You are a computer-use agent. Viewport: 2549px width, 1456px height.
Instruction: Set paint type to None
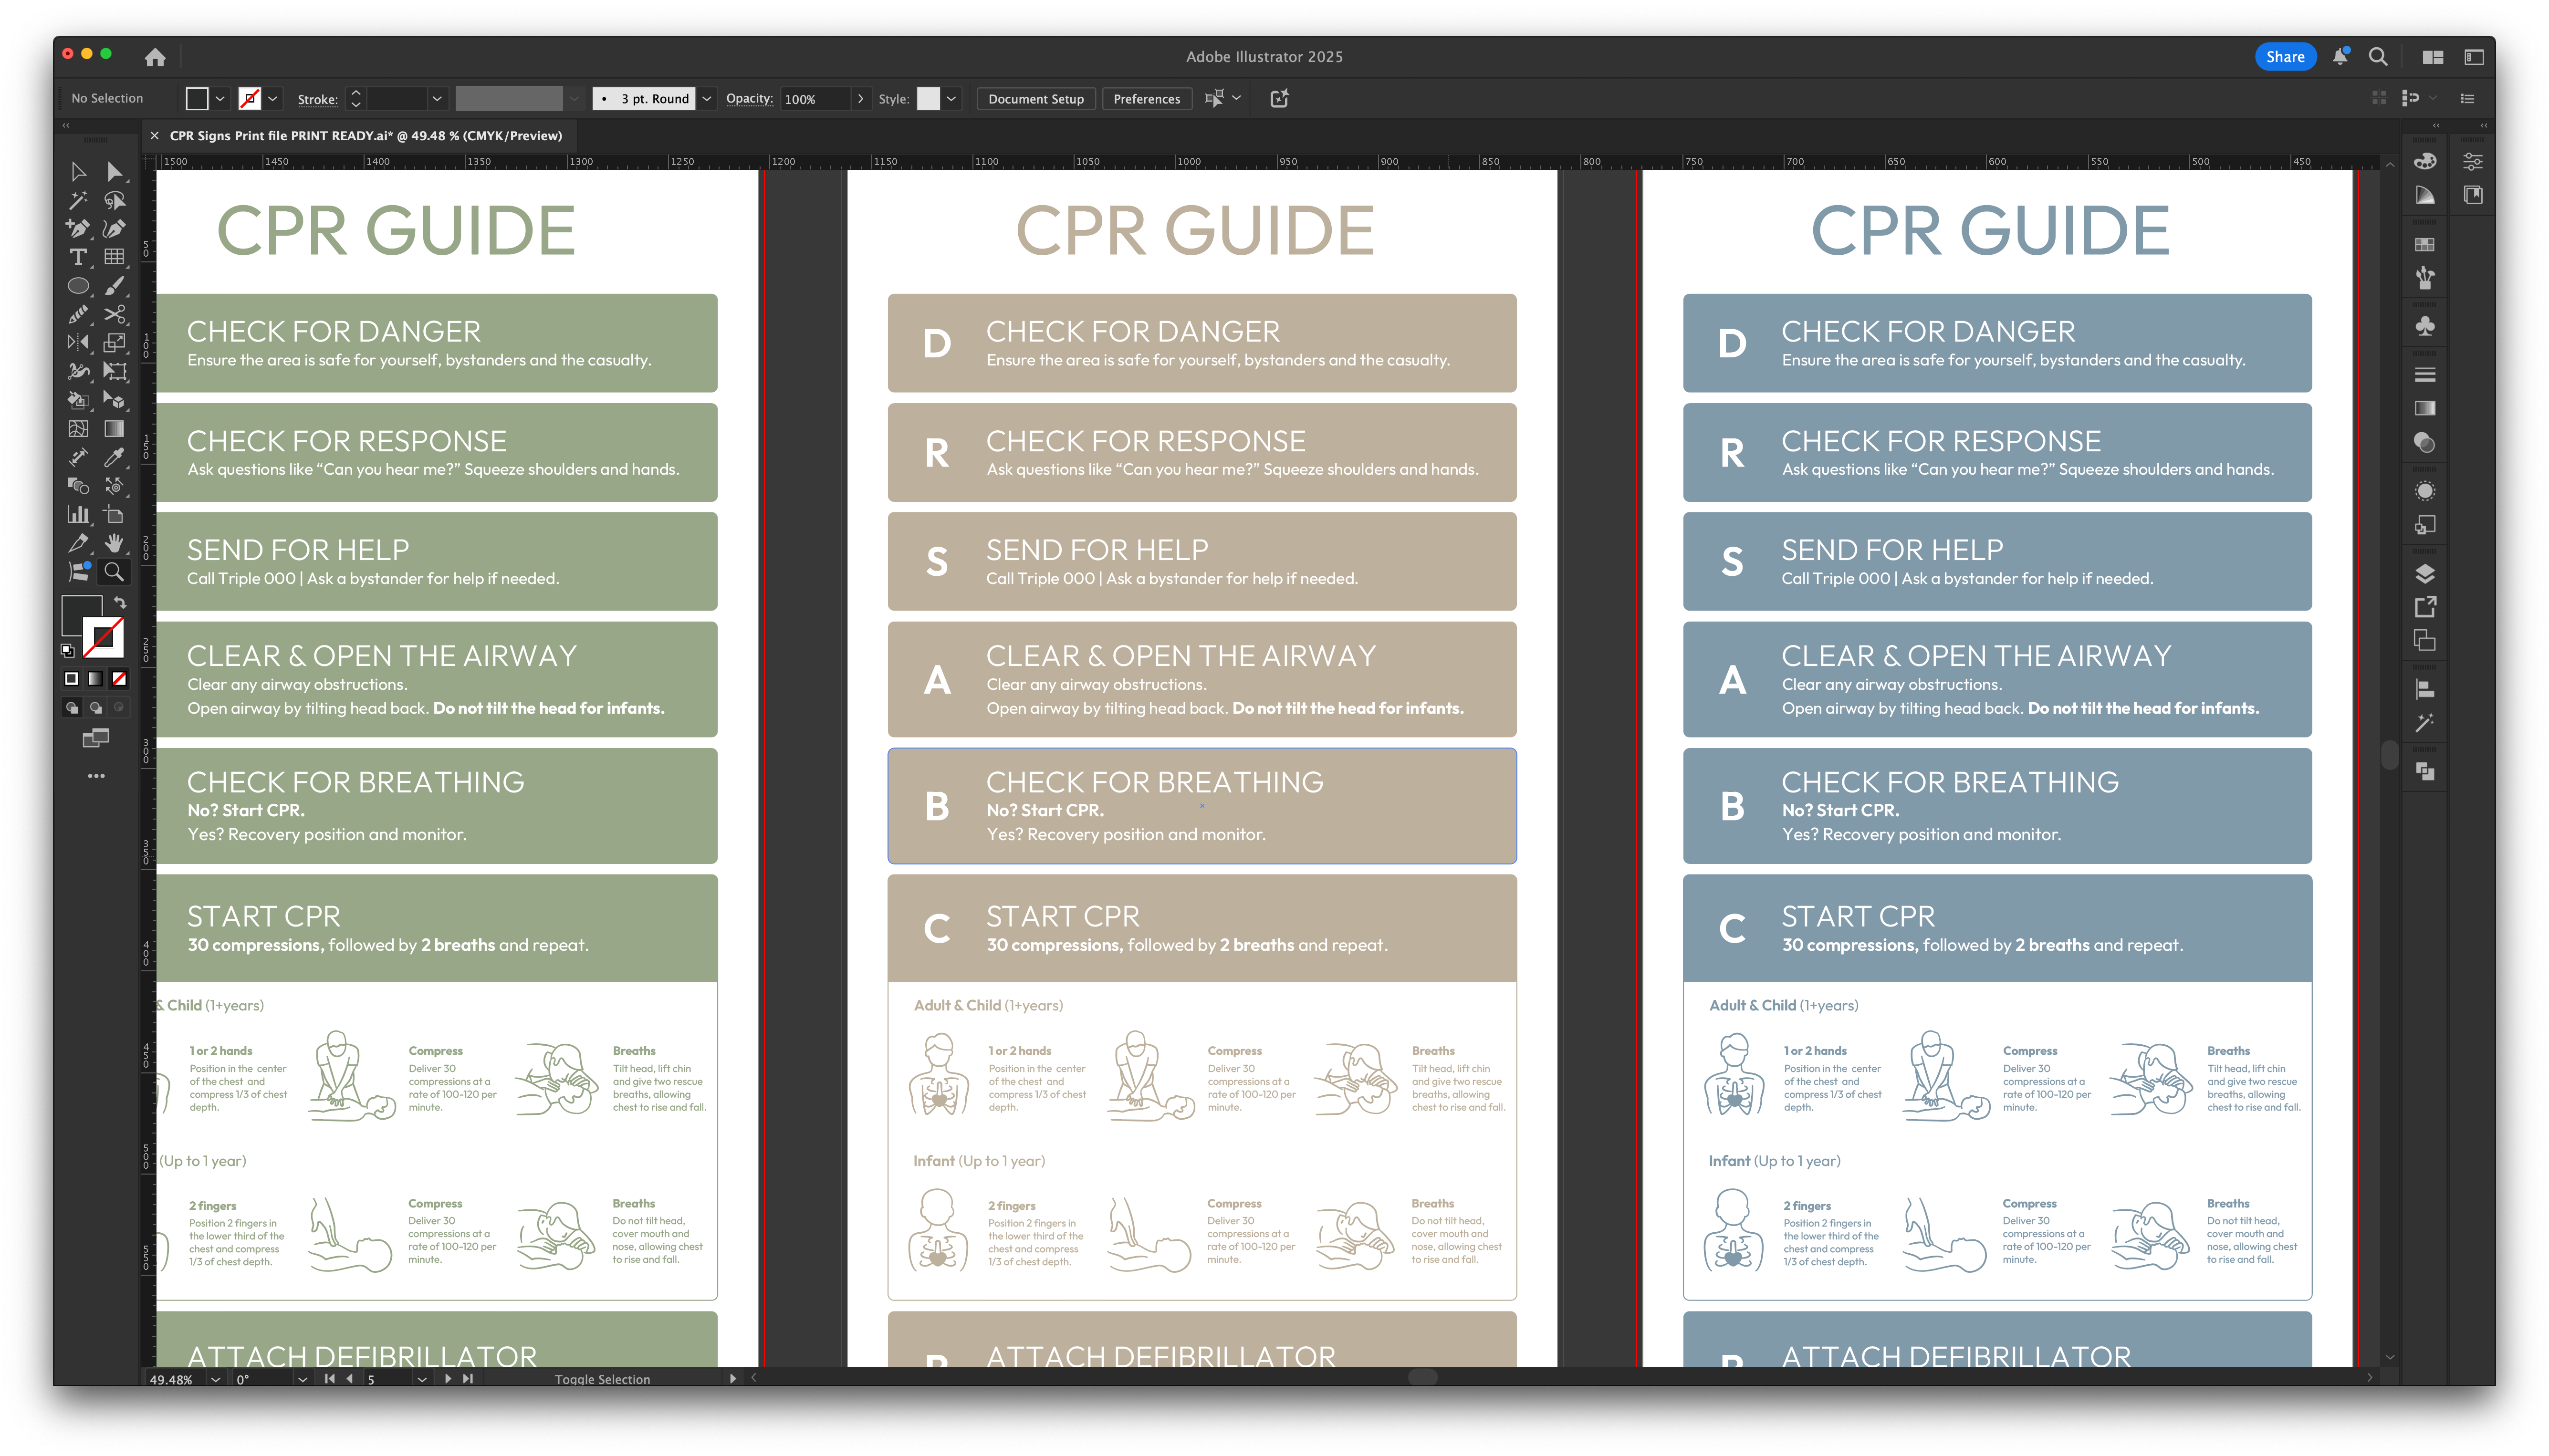click(119, 678)
